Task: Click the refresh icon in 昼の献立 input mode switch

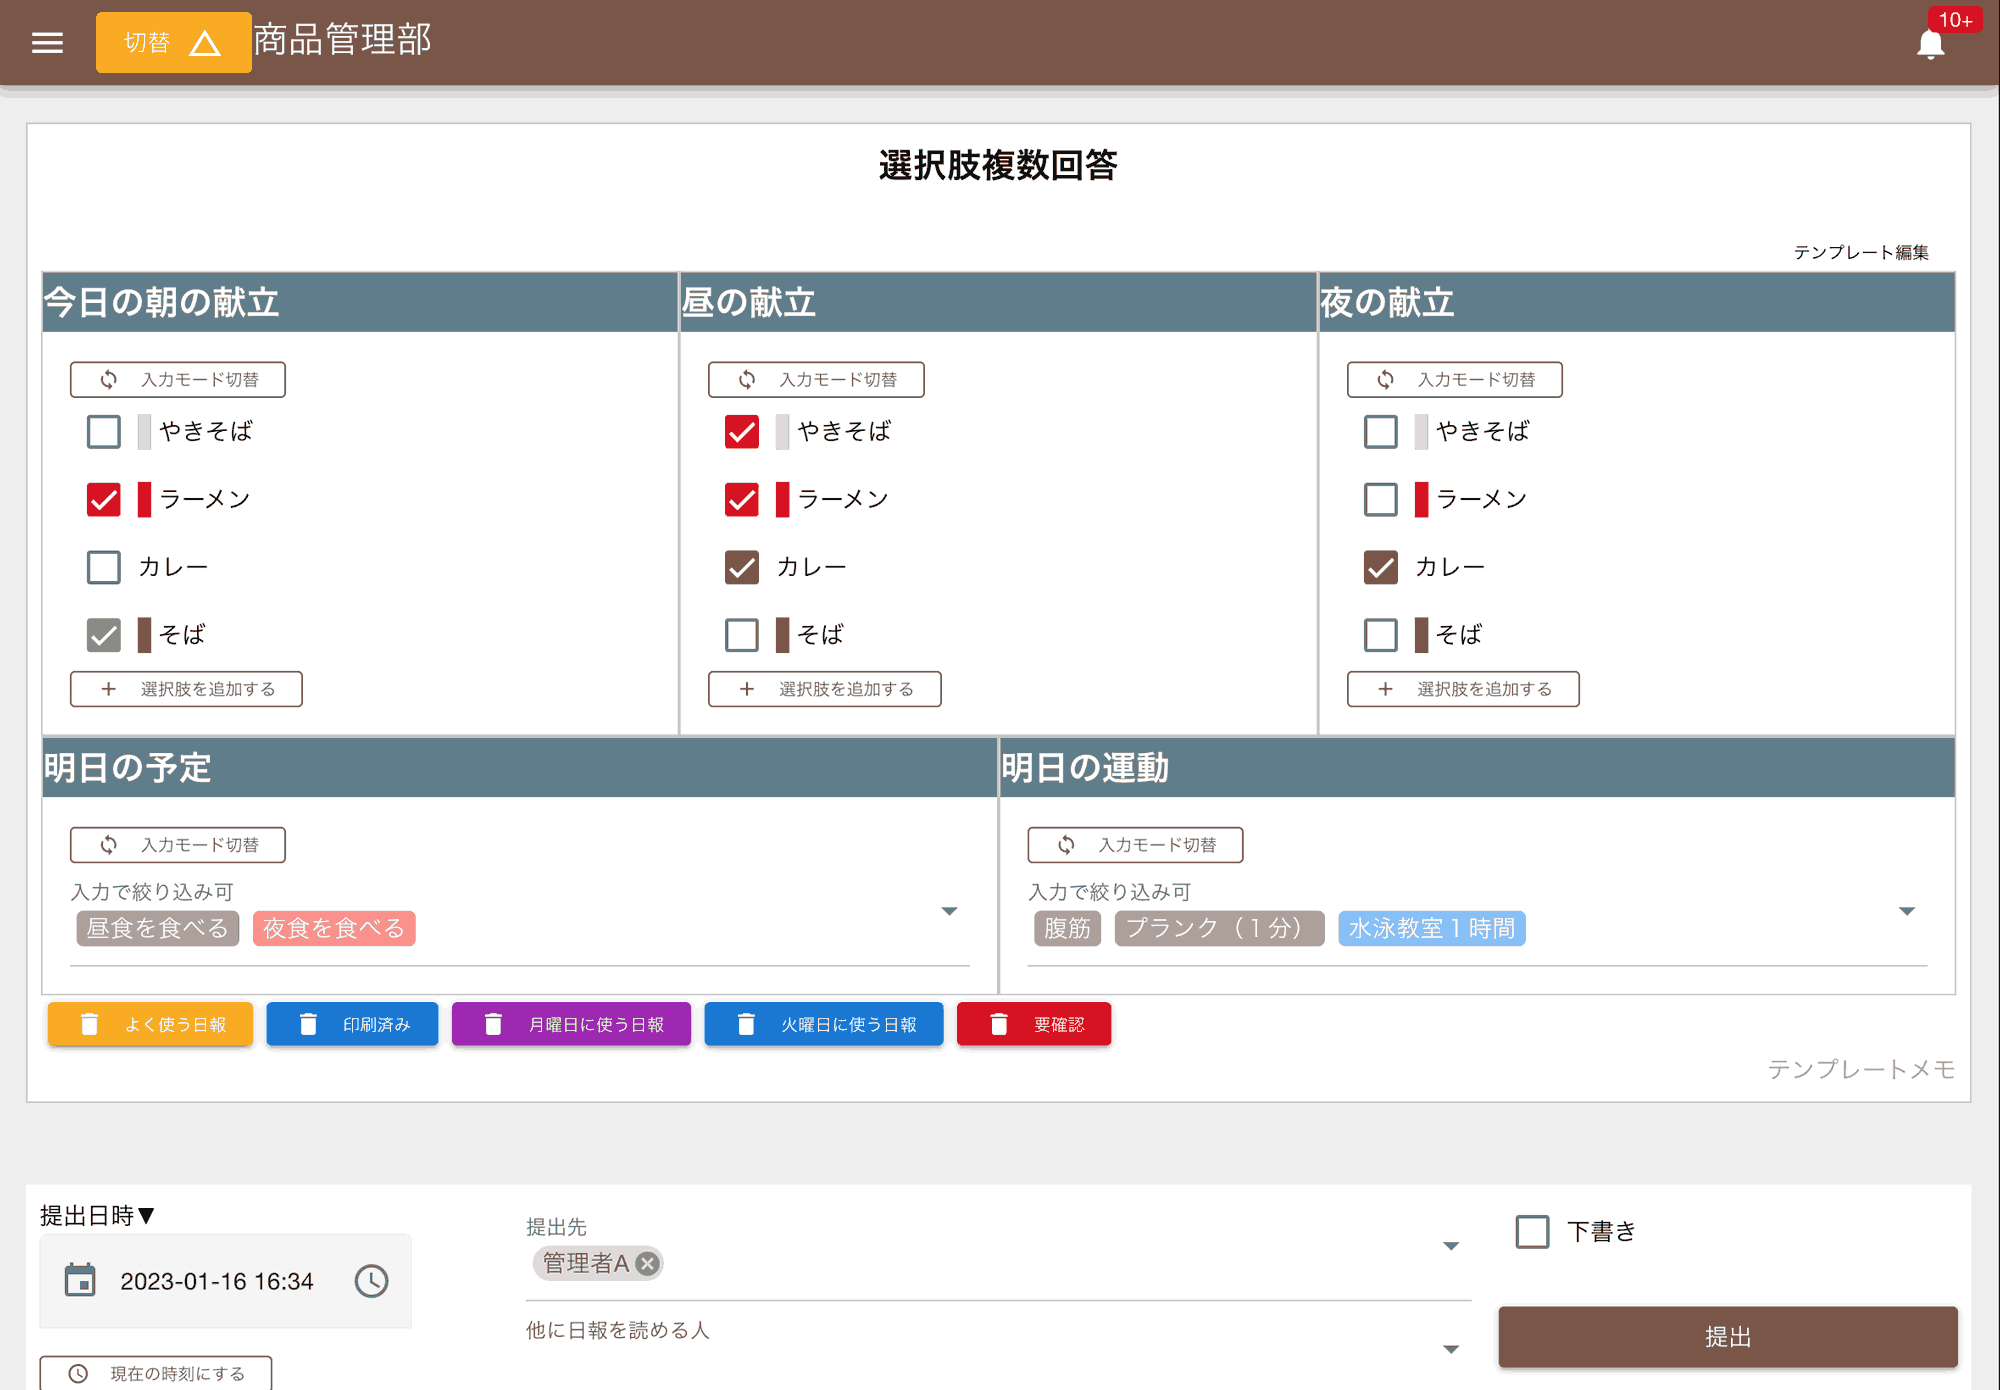Action: pos(747,379)
